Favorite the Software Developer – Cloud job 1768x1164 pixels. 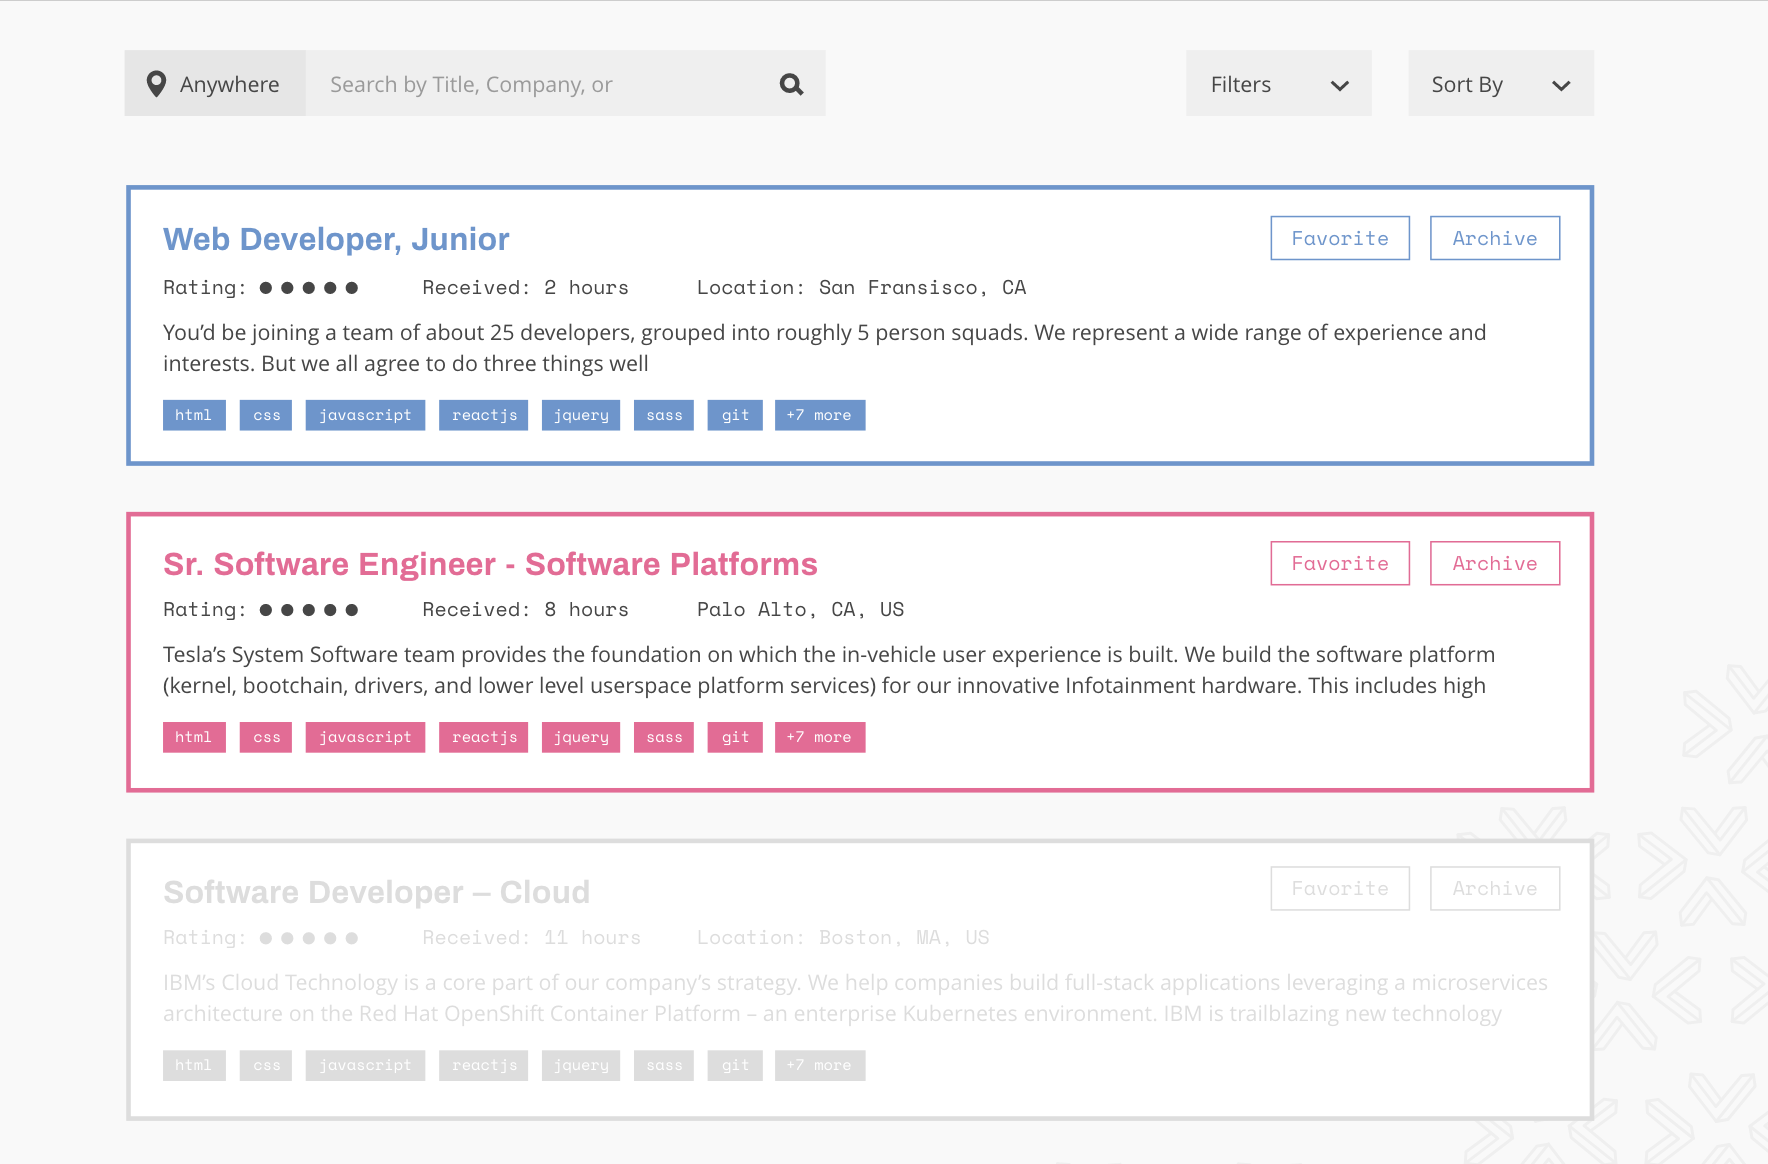(x=1339, y=888)
